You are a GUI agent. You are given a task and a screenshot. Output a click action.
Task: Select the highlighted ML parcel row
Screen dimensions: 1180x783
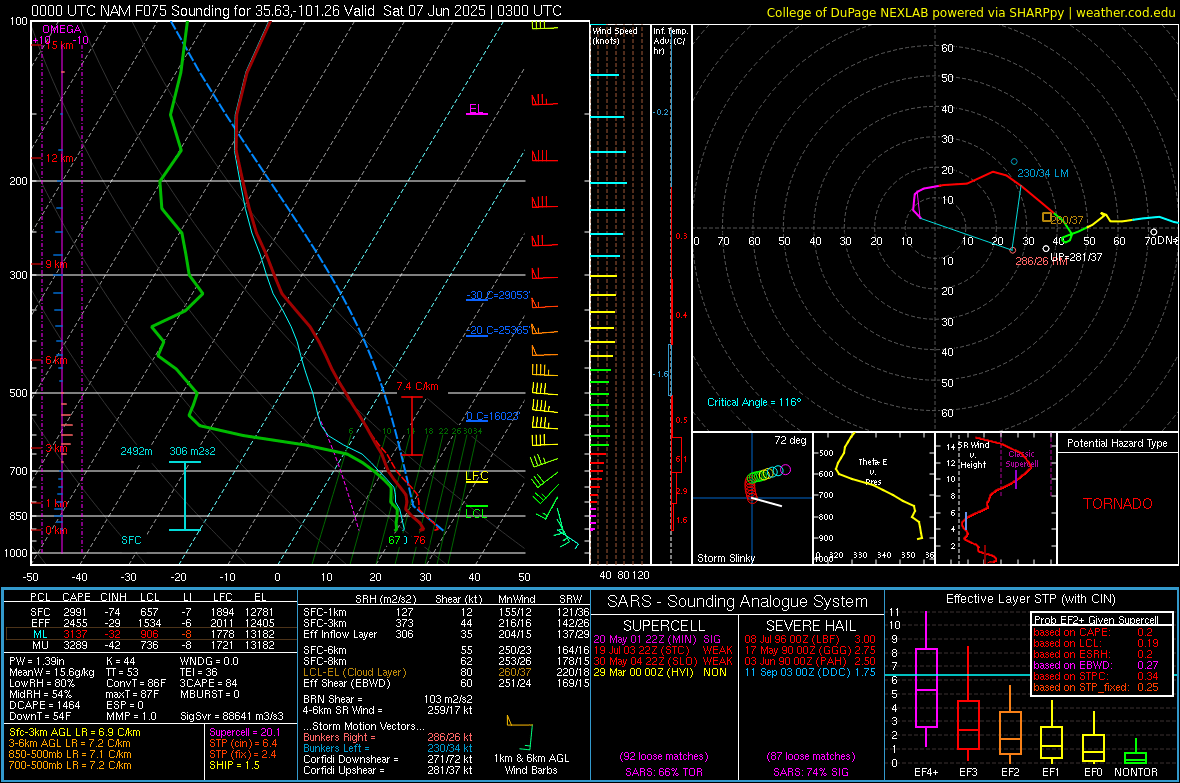(151, 634)
